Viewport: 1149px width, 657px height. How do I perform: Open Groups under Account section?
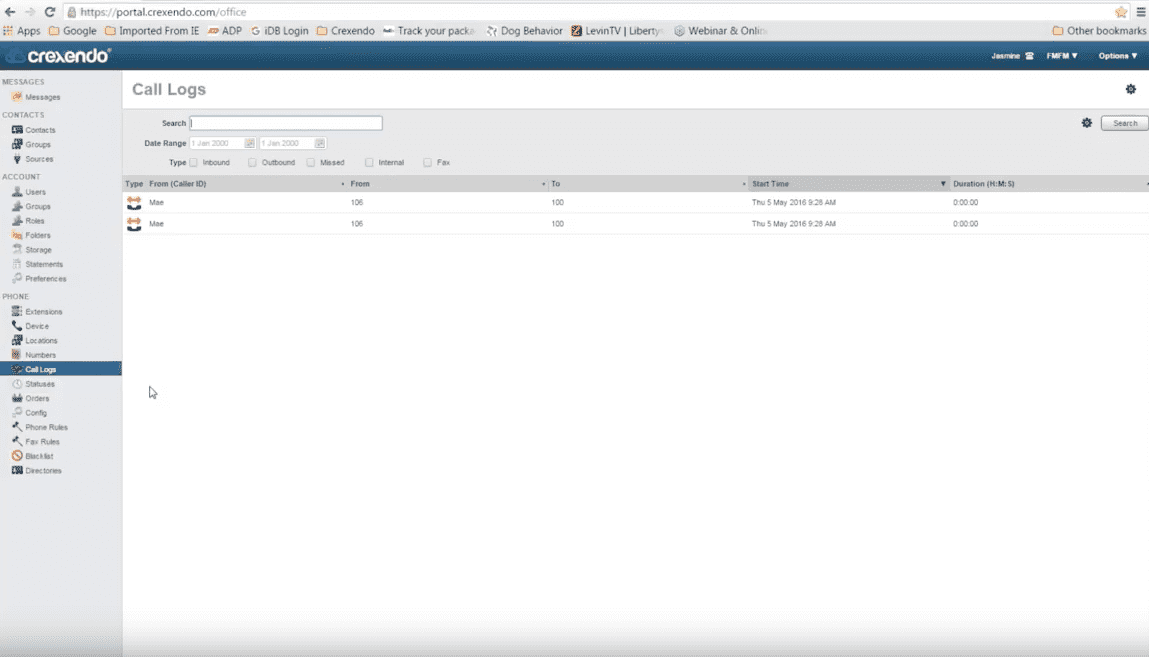pyautogui.click(x=37, y=207)
